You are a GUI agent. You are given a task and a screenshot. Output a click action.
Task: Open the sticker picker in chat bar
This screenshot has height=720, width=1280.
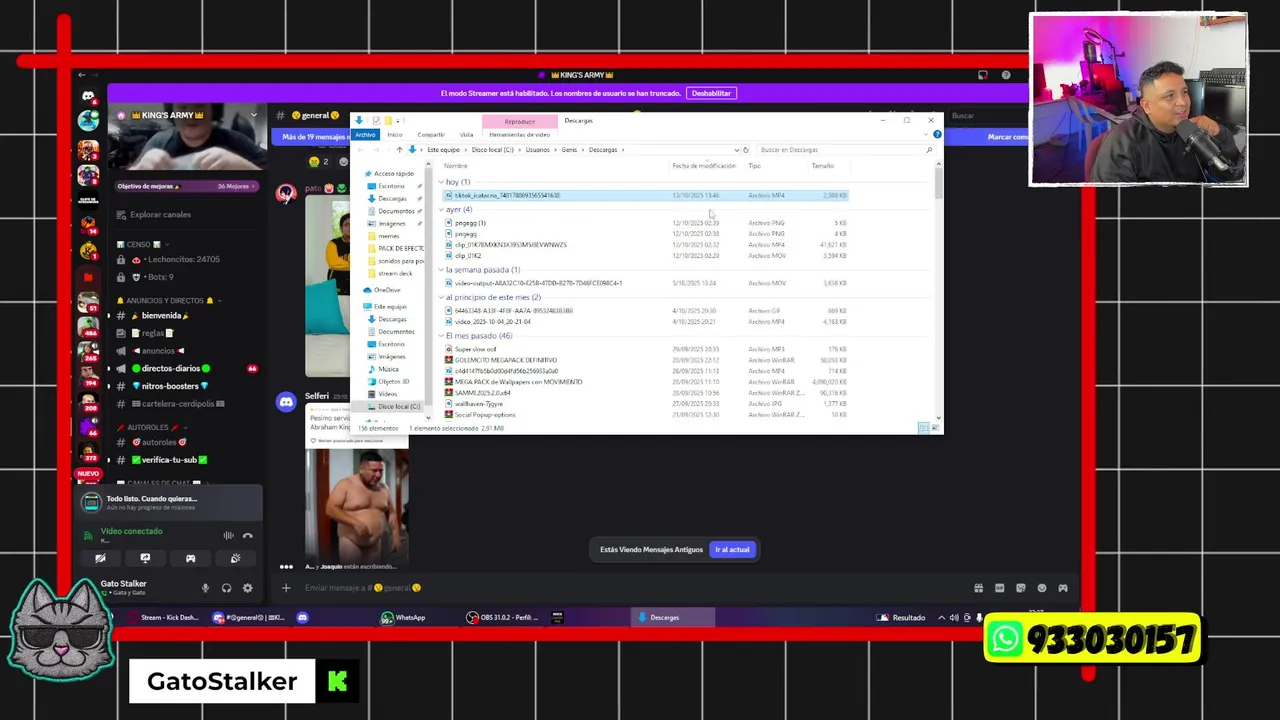coord(1020,588)
